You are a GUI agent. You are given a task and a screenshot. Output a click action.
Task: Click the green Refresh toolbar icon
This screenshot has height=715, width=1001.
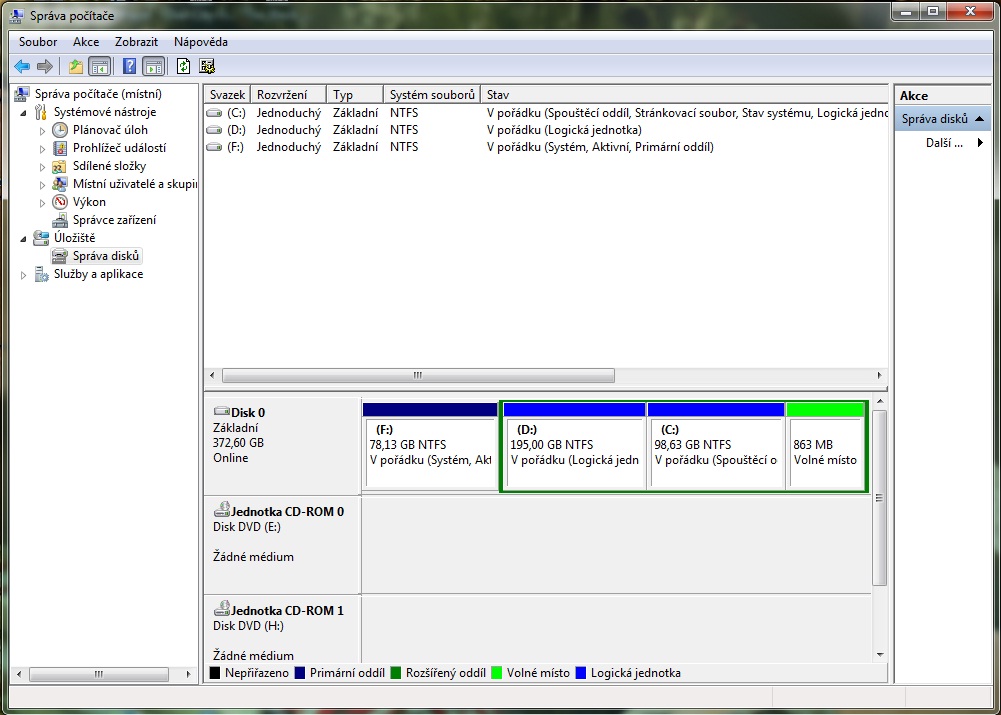point(183,66)
